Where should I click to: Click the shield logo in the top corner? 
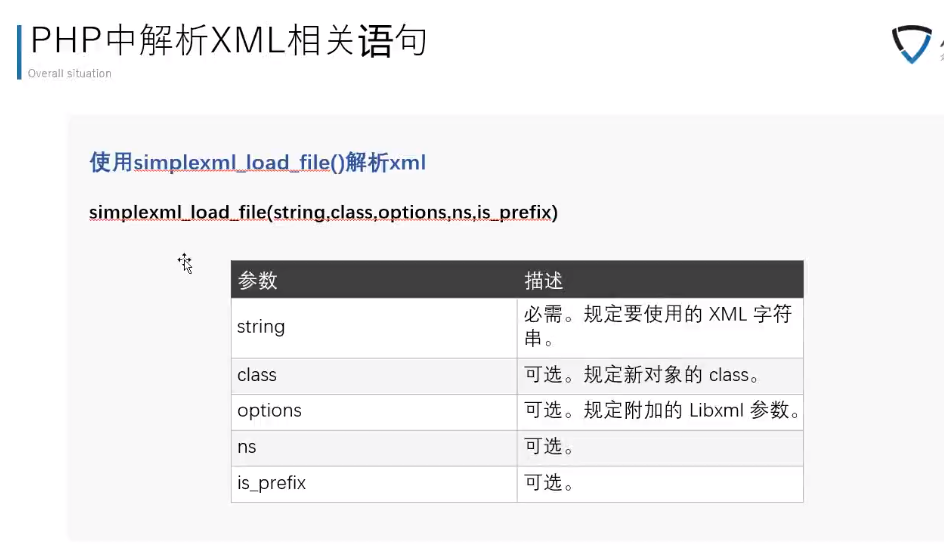click(x=914, y=45)
